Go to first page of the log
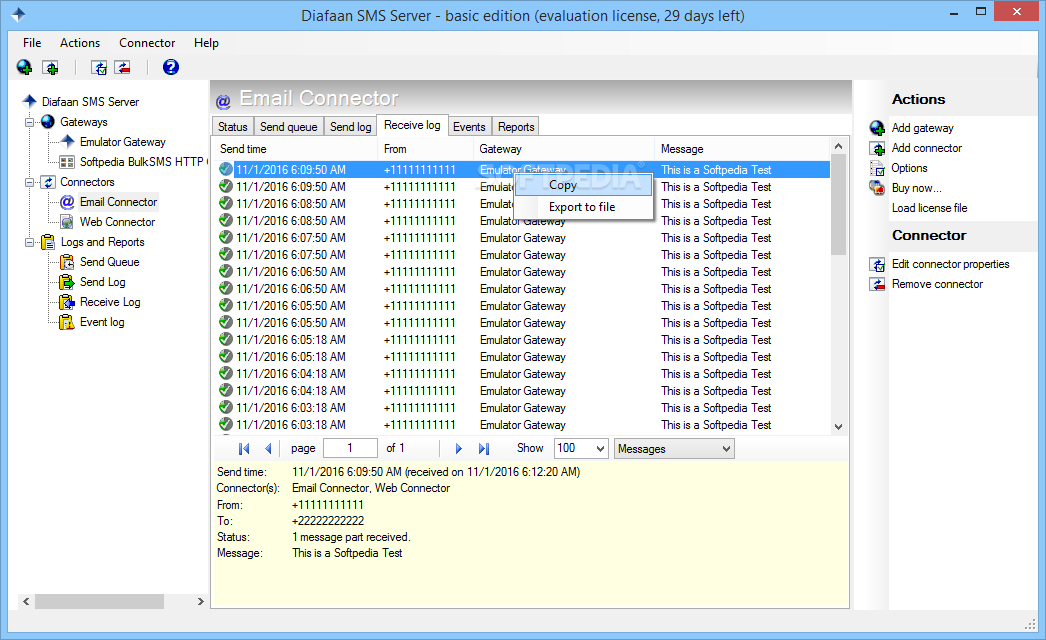This screenshot has height=640, width=1046. (244, 448)
